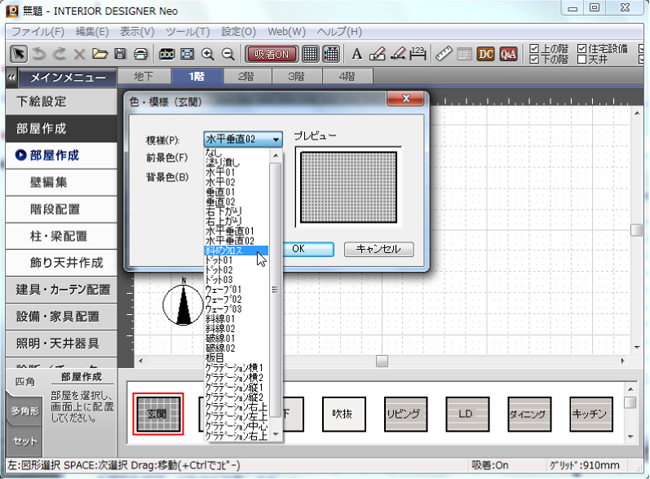Screen dimensions: 650x479
Task: Select the text A tool
Action: click(x=357, y=53)
